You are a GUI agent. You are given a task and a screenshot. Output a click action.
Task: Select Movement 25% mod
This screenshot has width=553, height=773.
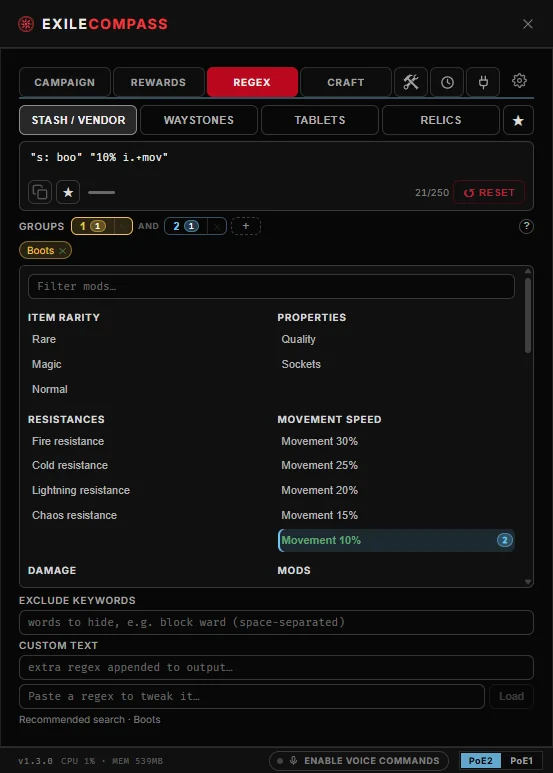319,465
